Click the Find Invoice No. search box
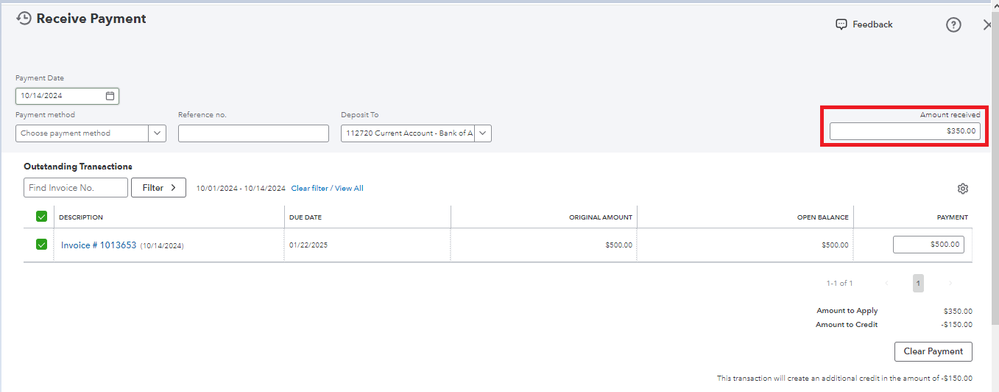 [76, 188]
